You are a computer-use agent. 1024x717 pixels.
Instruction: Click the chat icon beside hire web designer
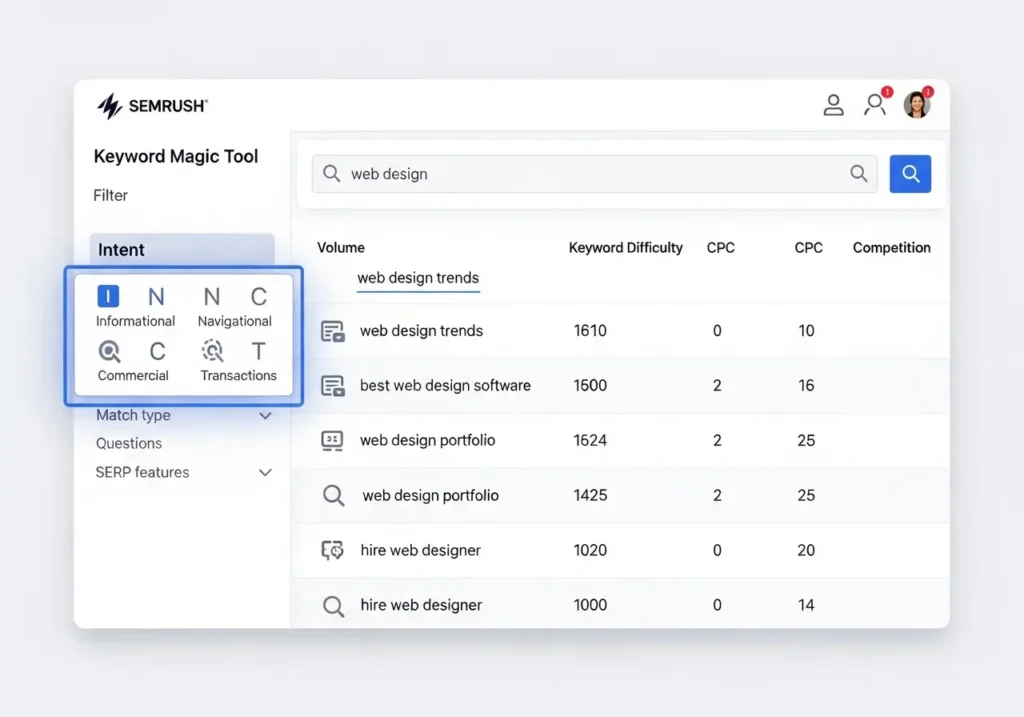(x=334, y=550)
